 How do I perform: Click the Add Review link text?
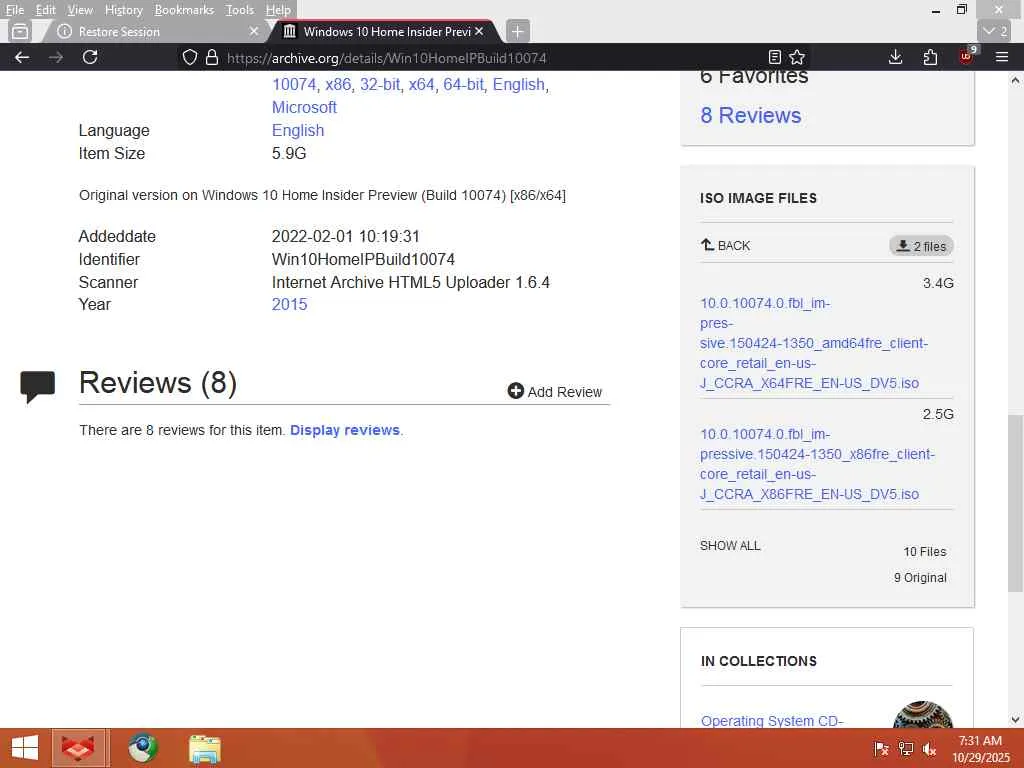pos(565,392)
